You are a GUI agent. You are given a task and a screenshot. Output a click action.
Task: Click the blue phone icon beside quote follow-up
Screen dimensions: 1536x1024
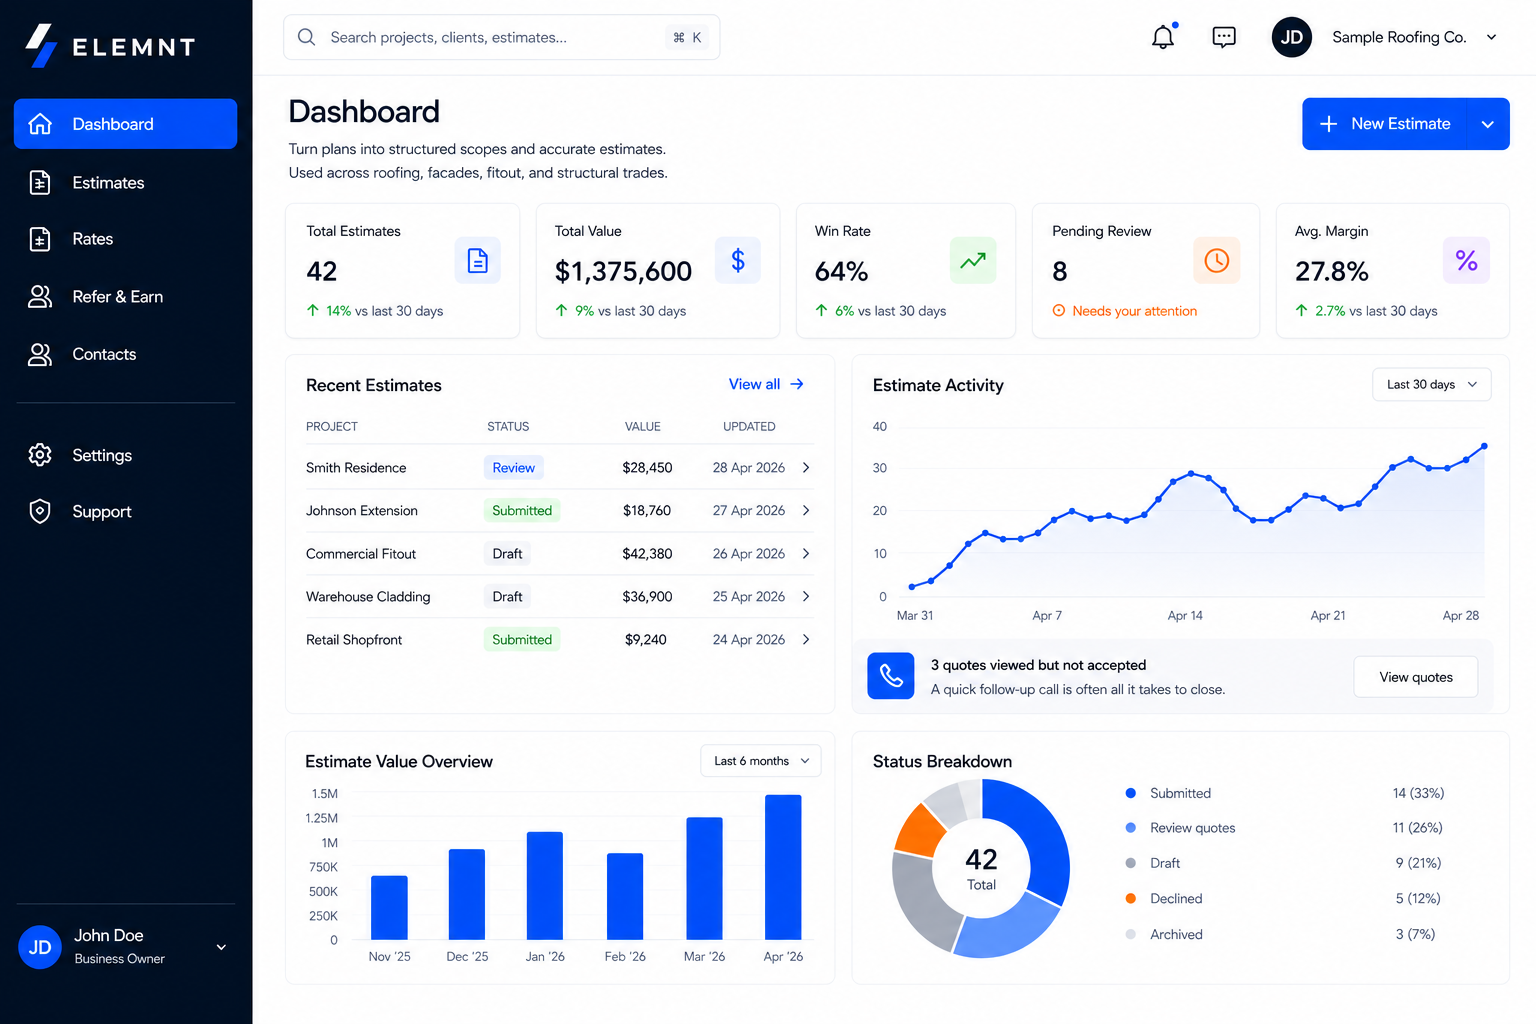click(890, 676)
